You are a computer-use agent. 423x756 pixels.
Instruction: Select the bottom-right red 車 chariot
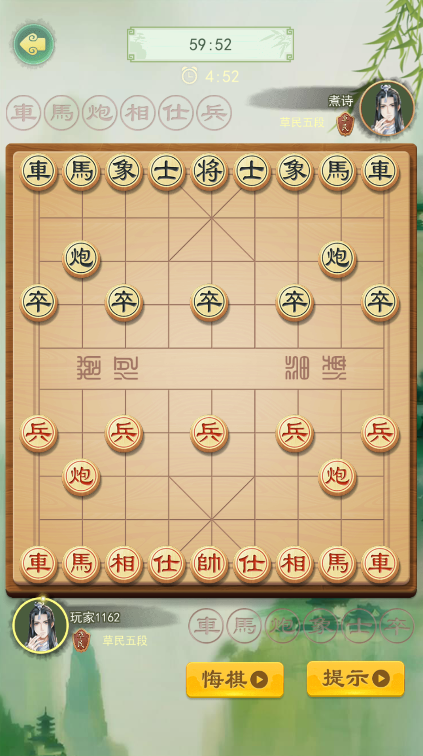380,564
